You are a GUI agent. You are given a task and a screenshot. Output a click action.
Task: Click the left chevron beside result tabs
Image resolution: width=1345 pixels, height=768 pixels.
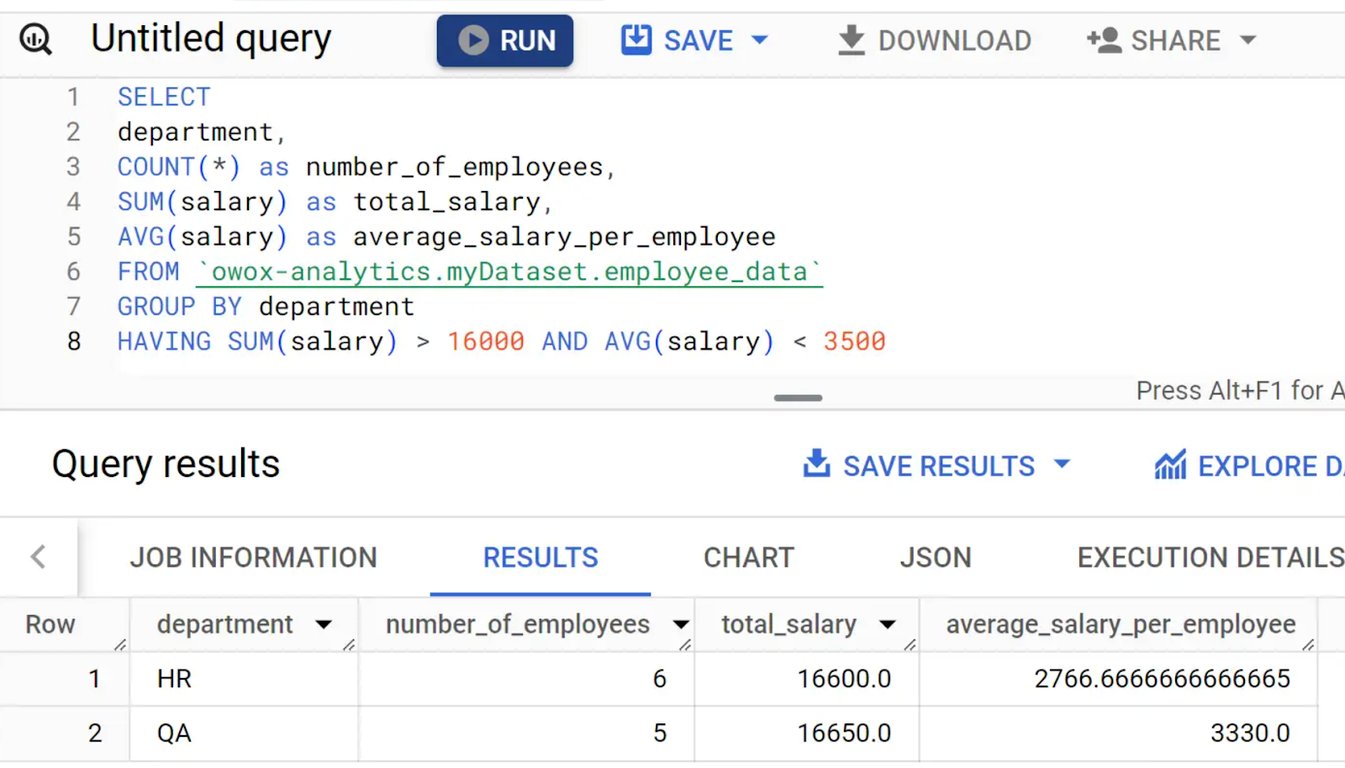tap(38, 557)
